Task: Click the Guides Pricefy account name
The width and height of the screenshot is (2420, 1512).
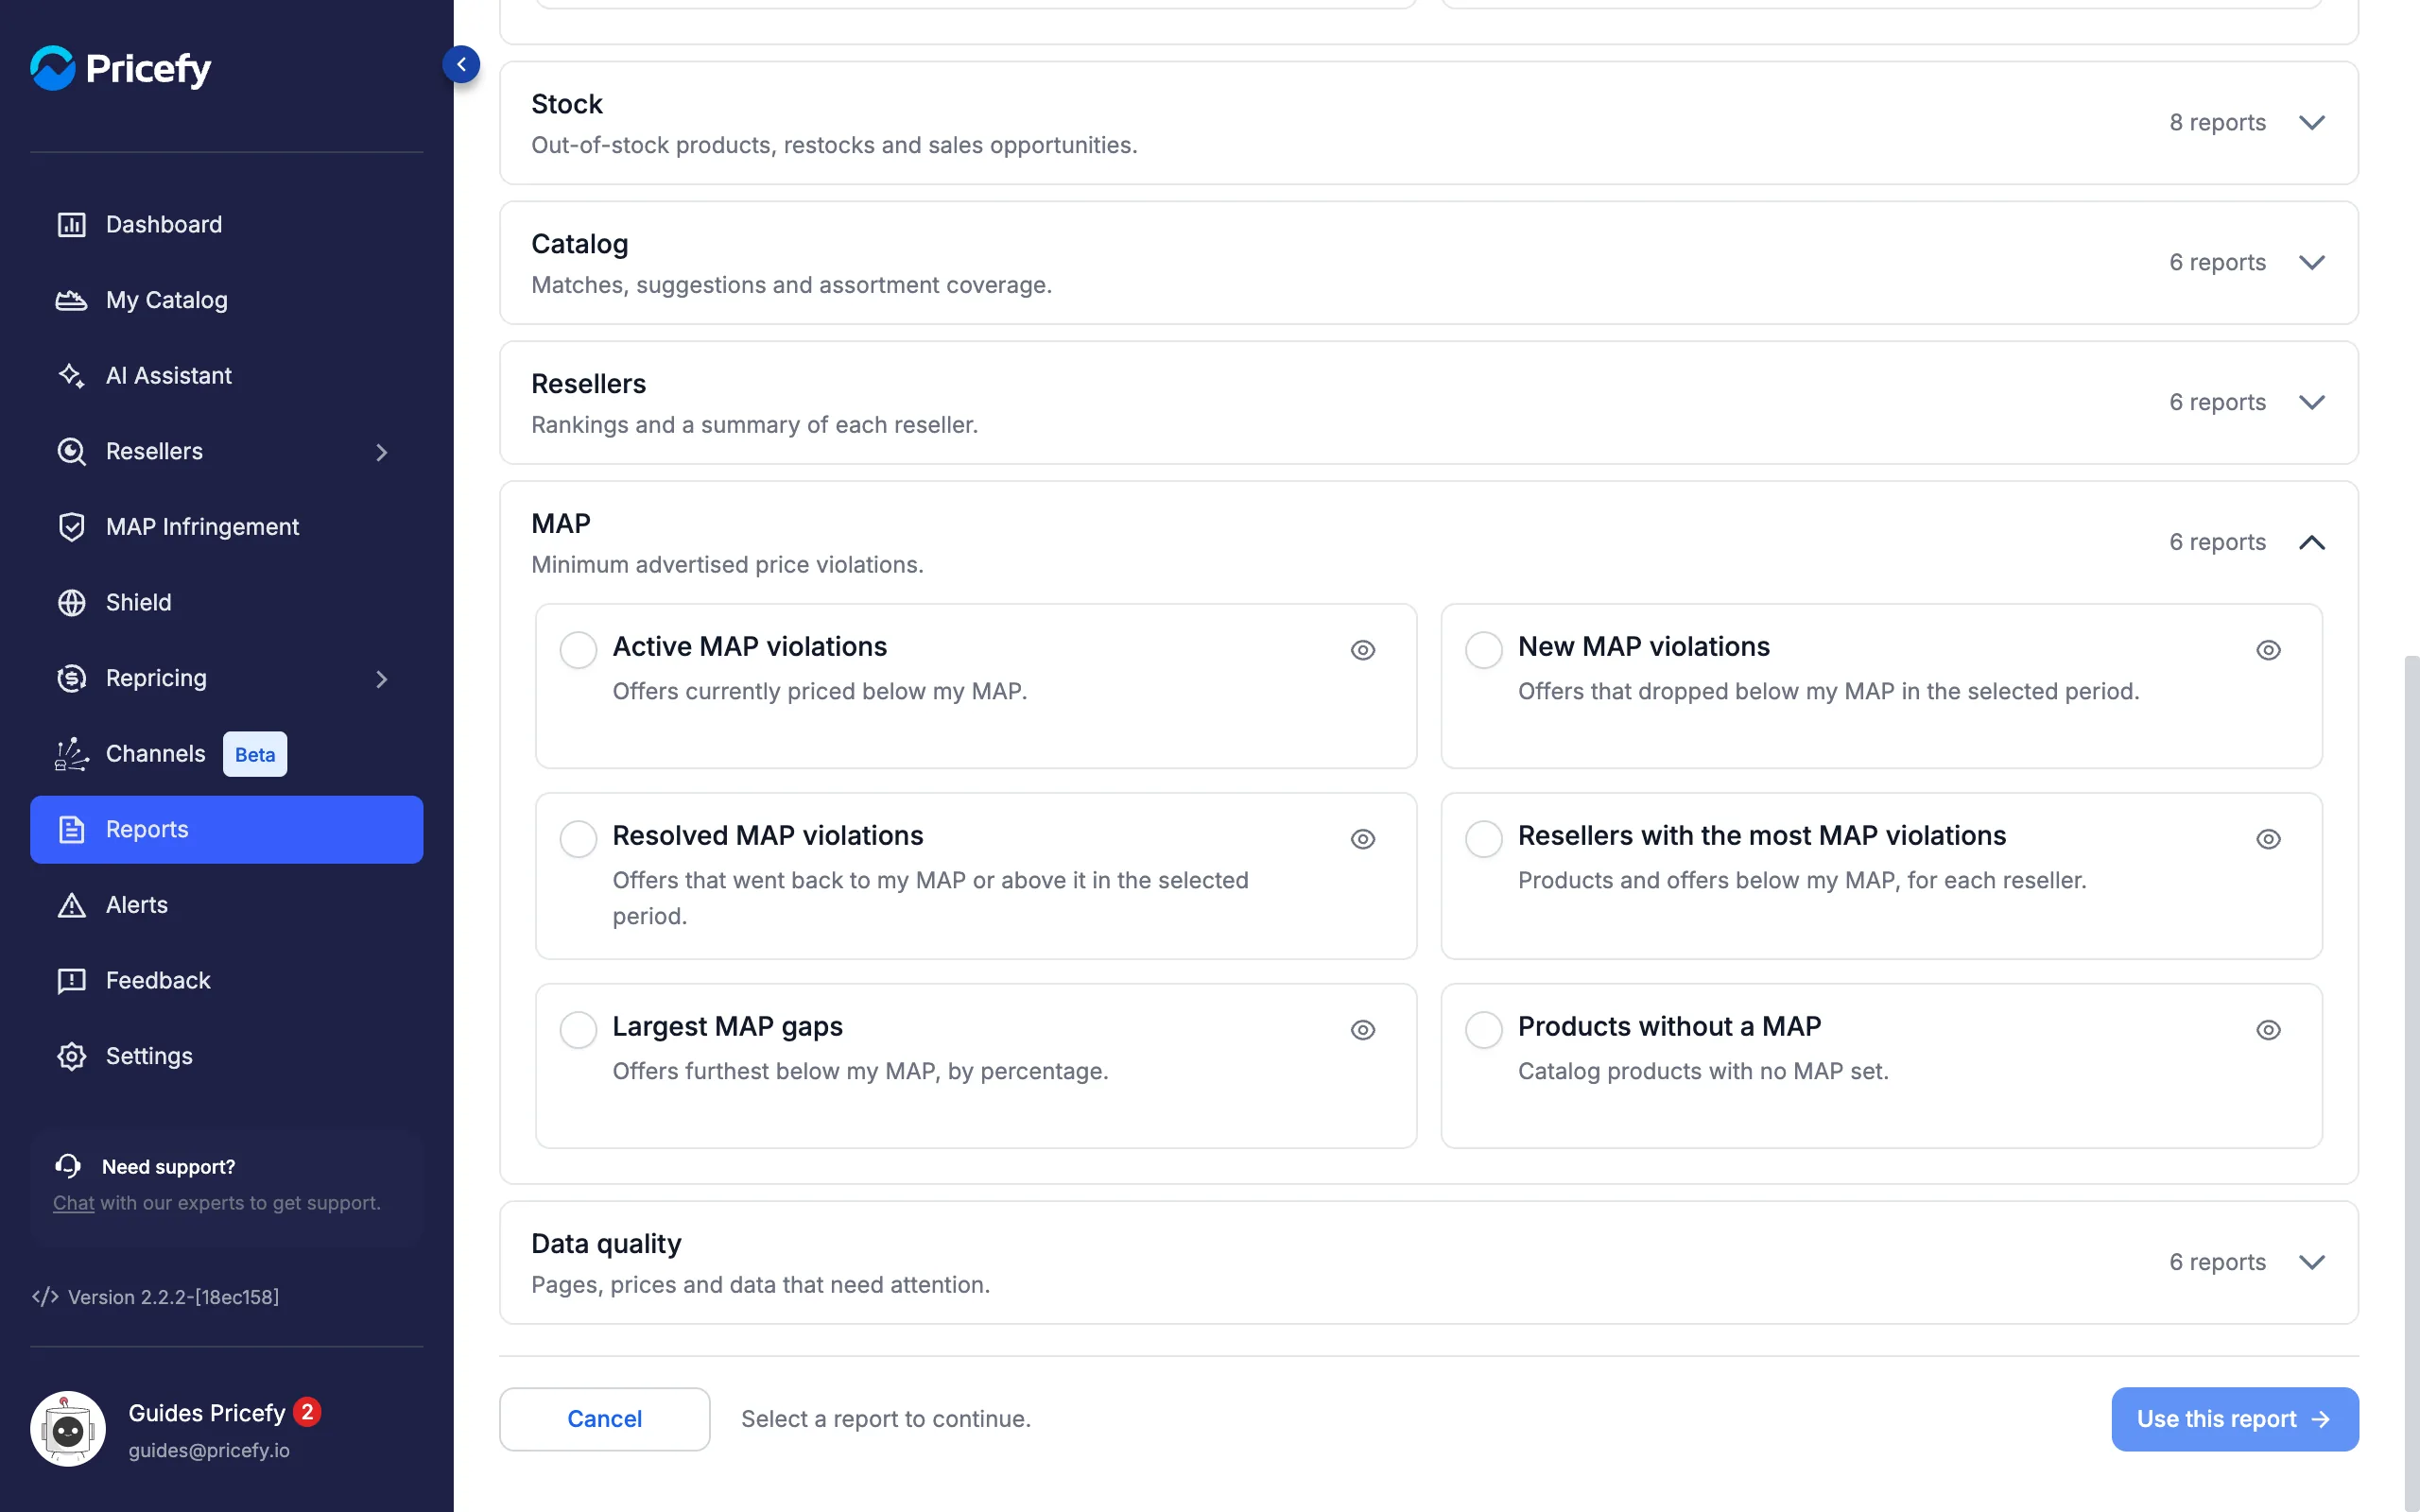Action: [207, 1413]
